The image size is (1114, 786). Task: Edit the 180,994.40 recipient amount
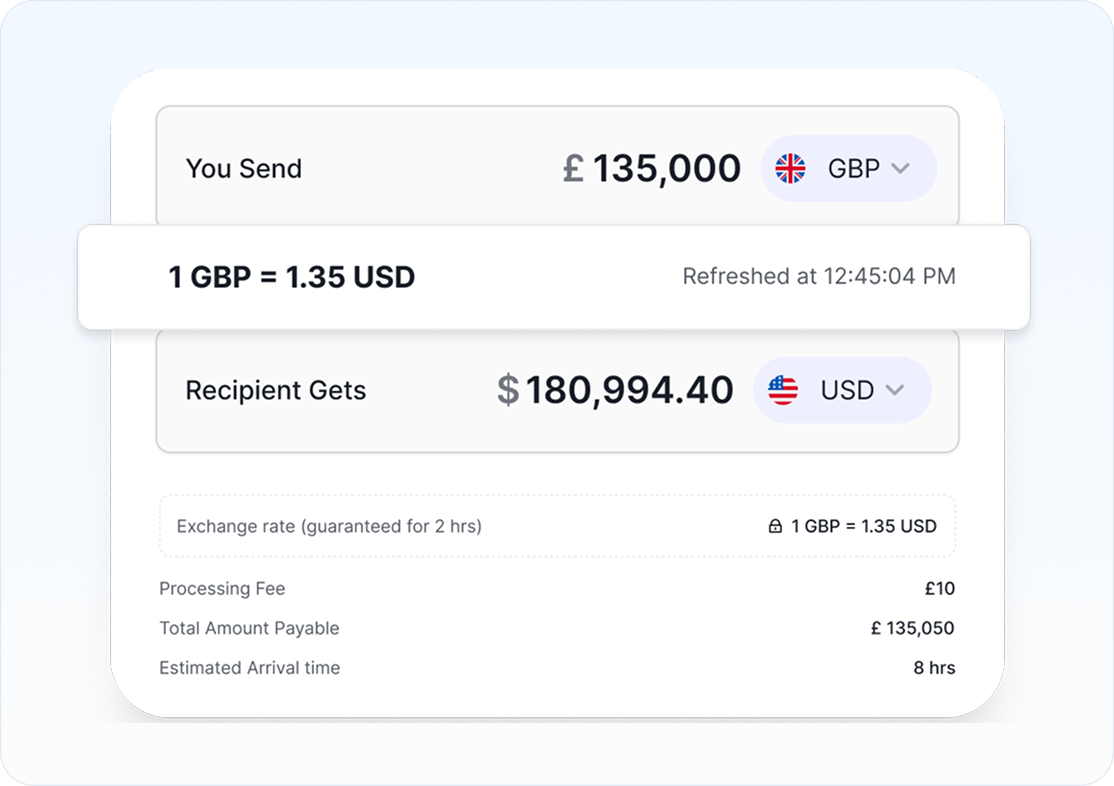(x=630, y=390)
